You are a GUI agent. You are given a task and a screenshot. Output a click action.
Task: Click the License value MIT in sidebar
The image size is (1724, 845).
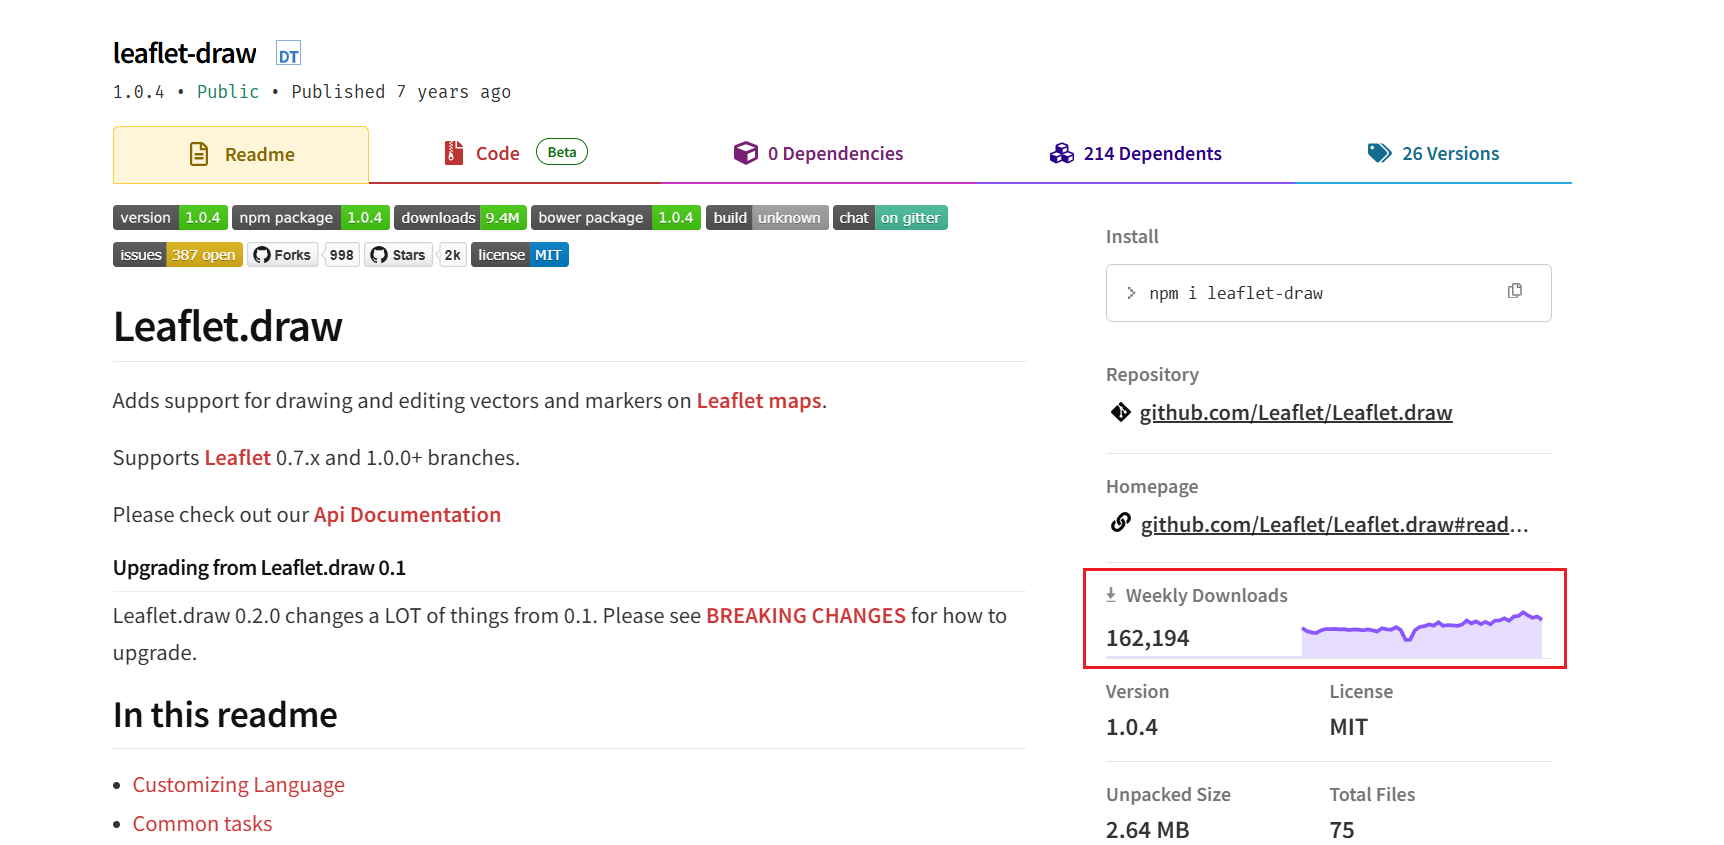tap(1348, 727)
